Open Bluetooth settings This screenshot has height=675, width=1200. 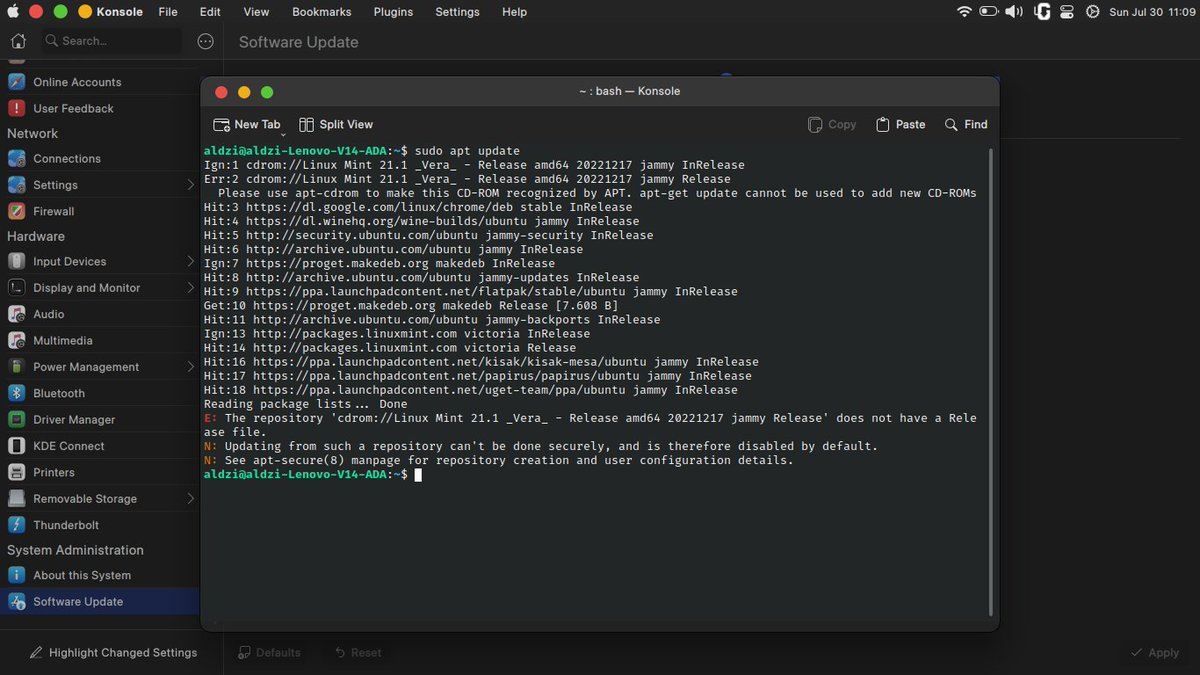tap(100, 393)
